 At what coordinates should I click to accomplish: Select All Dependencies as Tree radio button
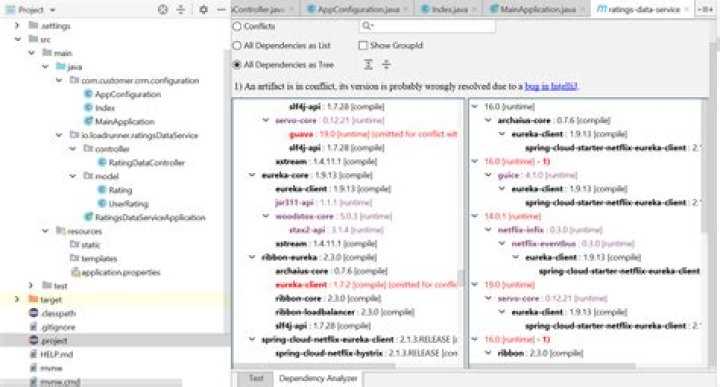click(x=237, y=65)
